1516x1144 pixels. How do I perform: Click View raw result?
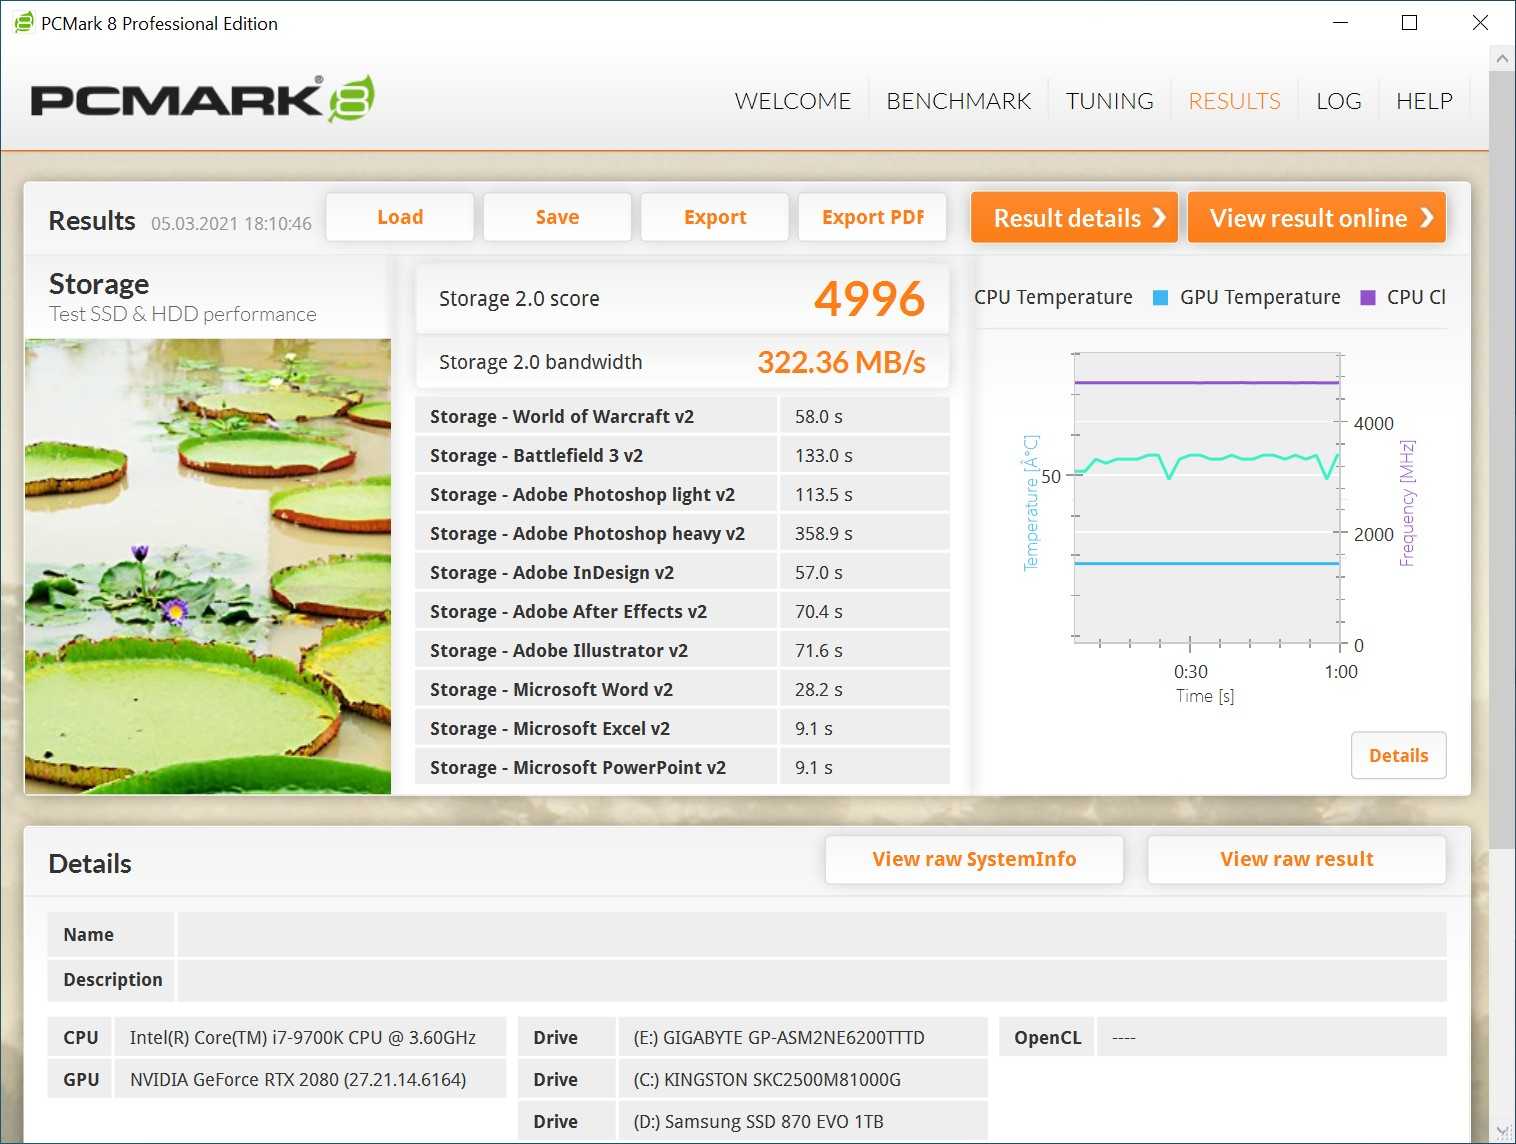coord(1296,859)
